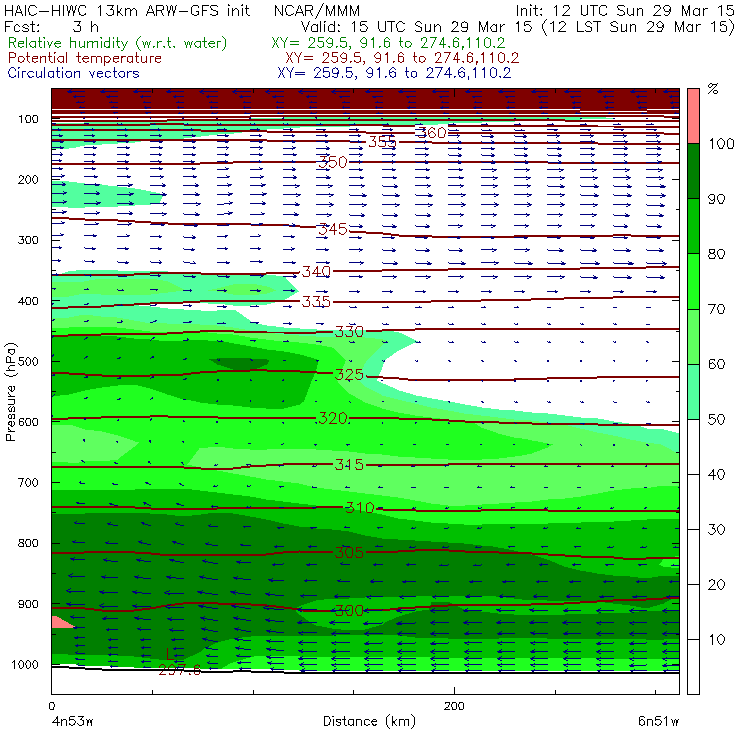Click the 100 hPa pressure axis label
Screen dimensions: 740x740
coord(28,119)
